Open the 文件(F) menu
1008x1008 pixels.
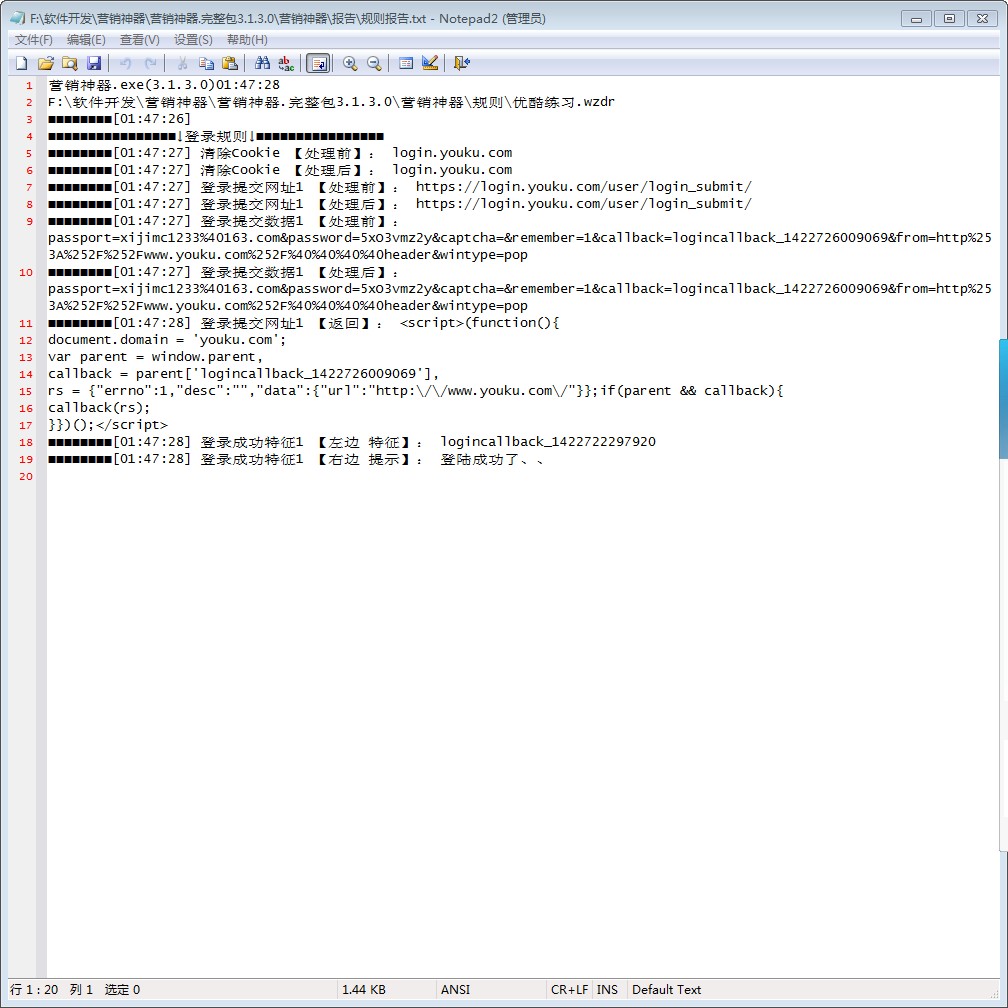click(34, 40)
